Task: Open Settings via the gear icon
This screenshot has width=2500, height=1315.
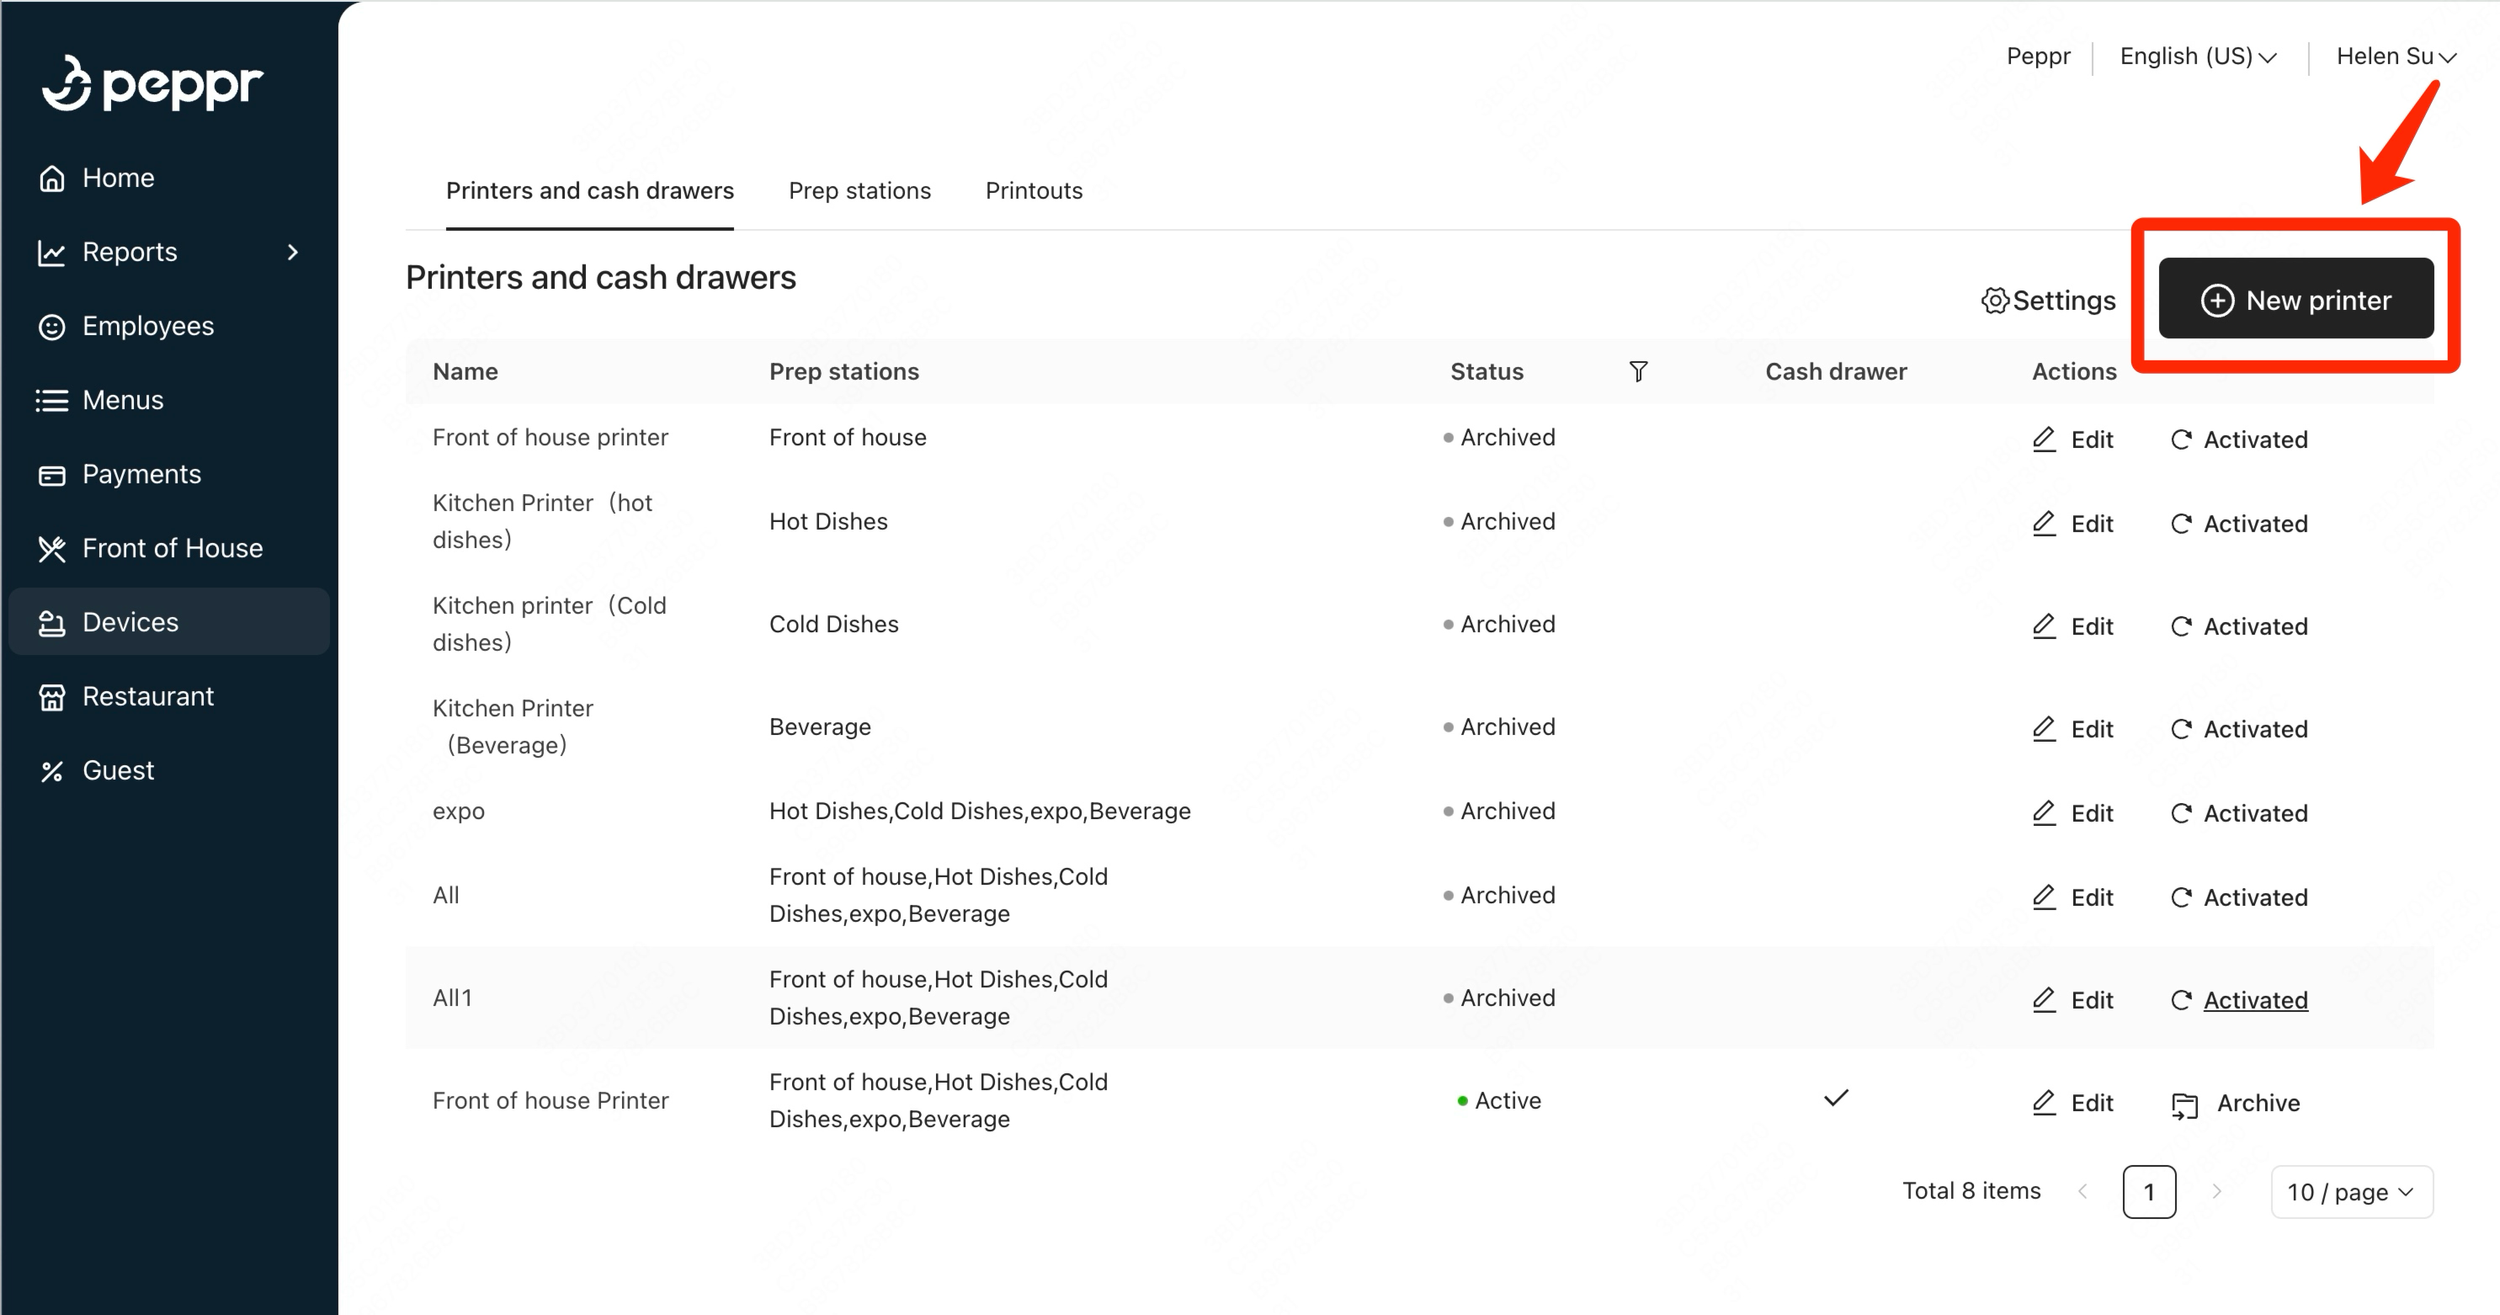Action: click(x=1995, y=301)
